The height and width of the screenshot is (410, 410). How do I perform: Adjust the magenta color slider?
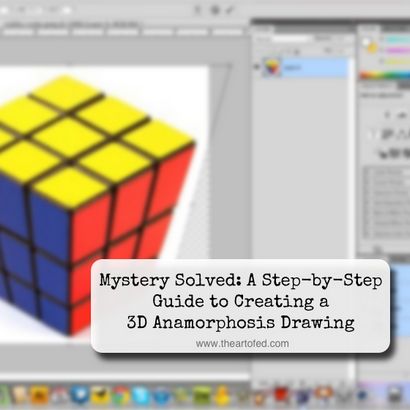[397, 51]
